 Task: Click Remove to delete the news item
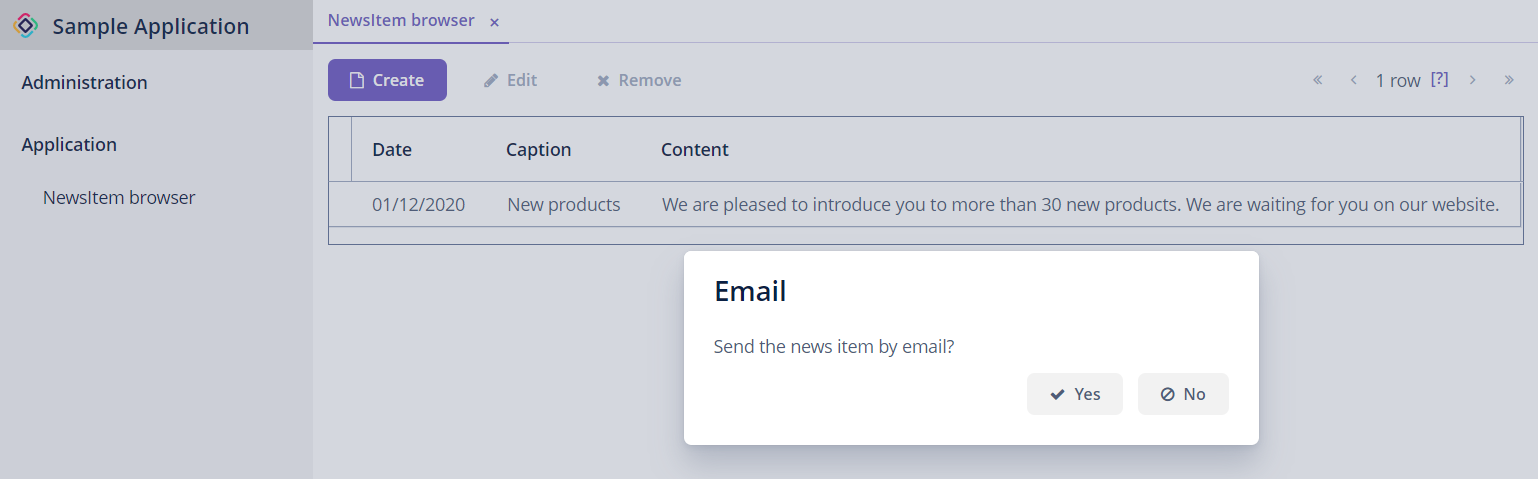coord(639,80)
